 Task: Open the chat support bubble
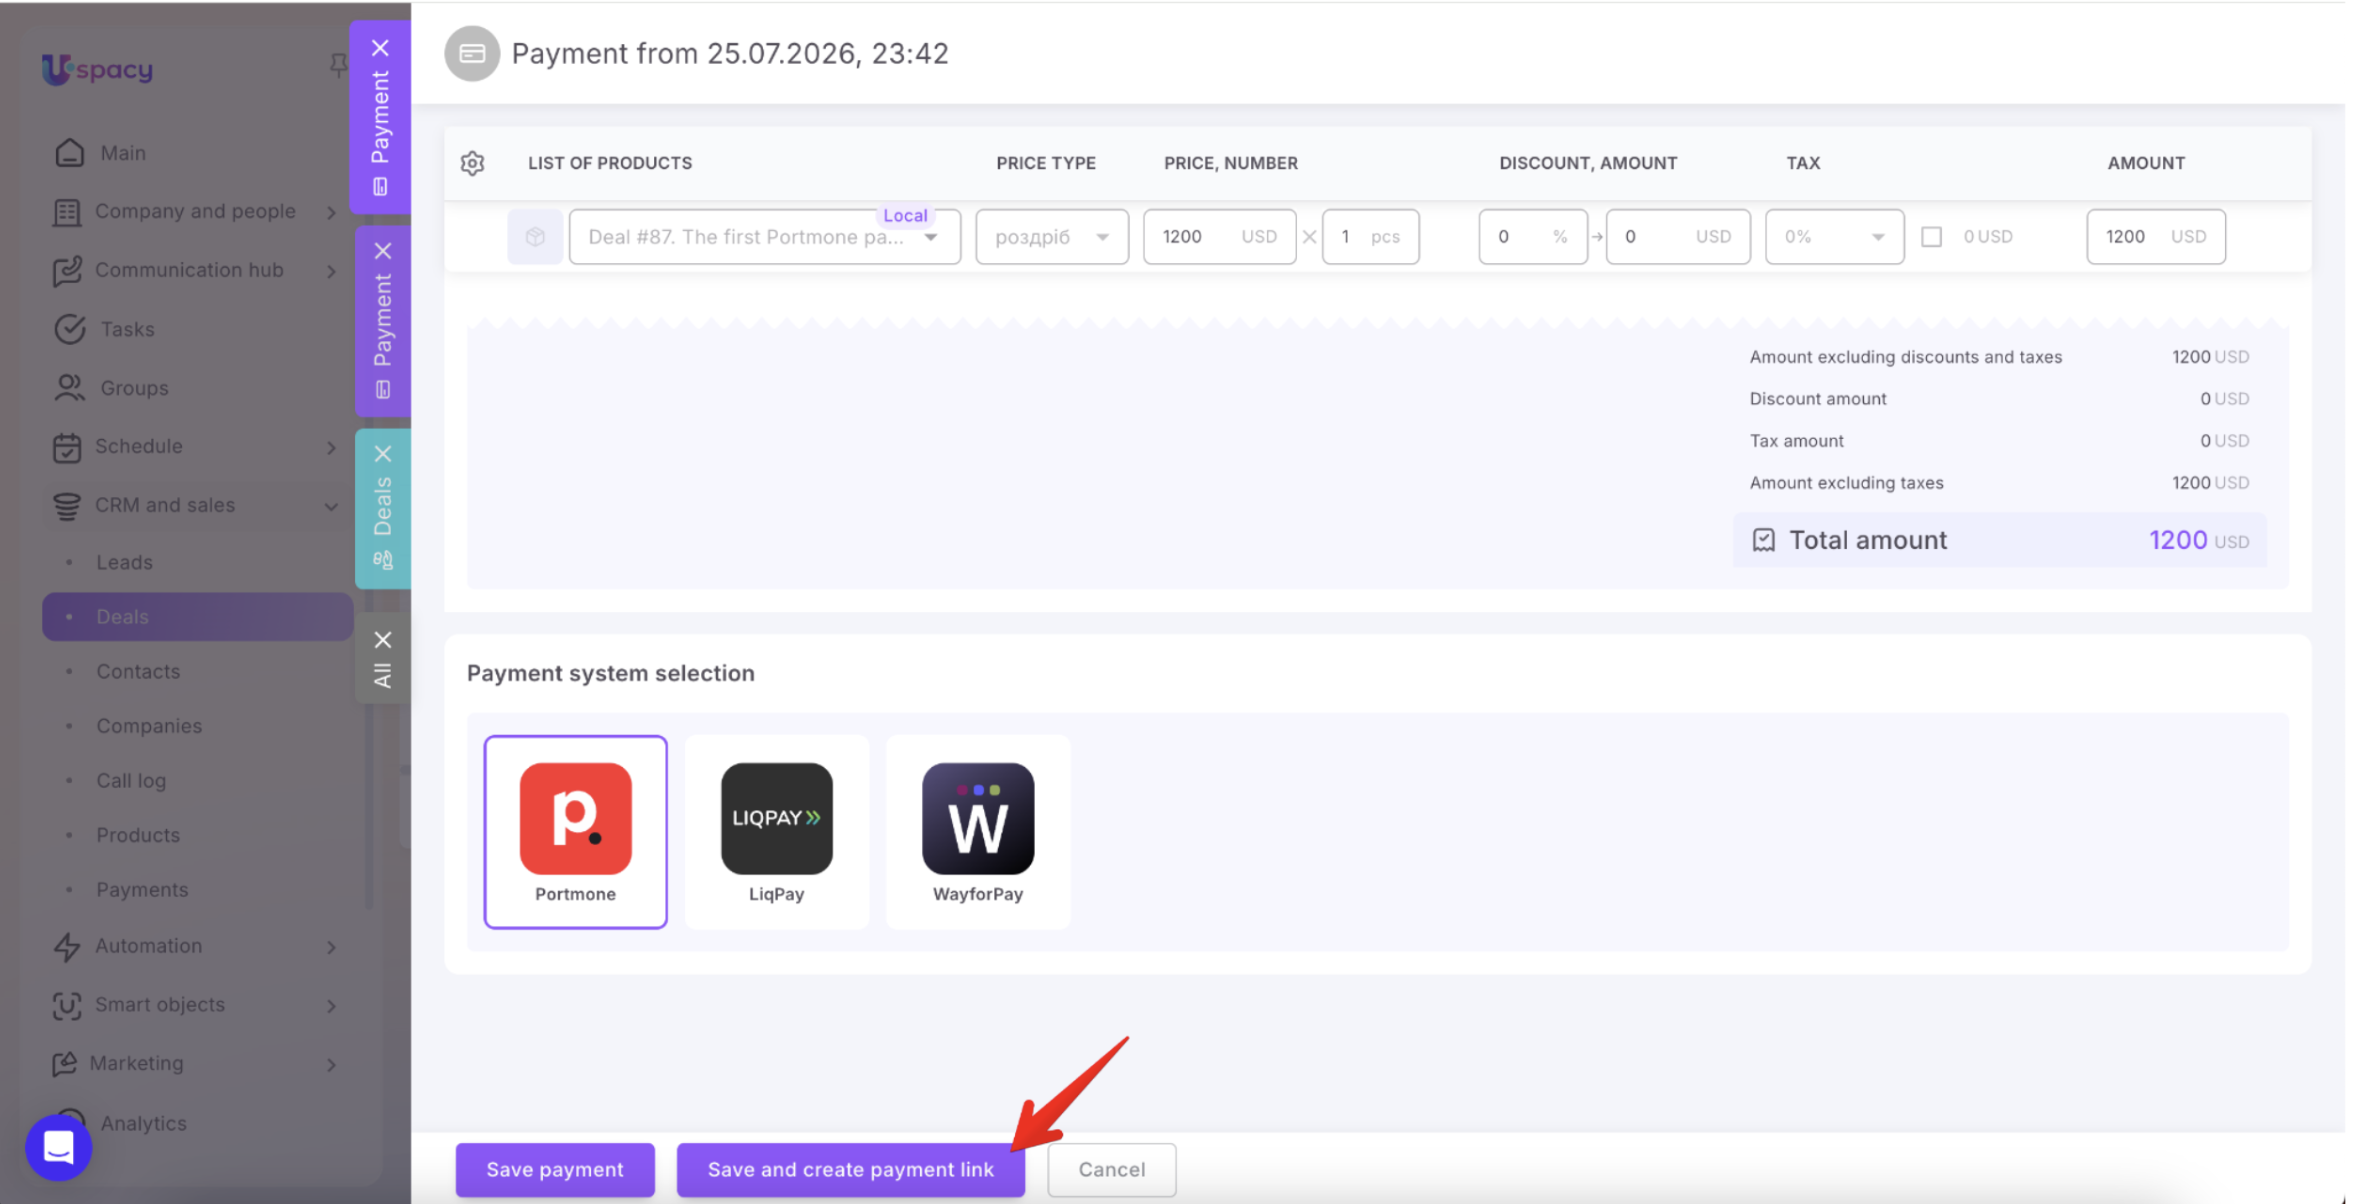pyautogui.click(x=58, y=1147)
